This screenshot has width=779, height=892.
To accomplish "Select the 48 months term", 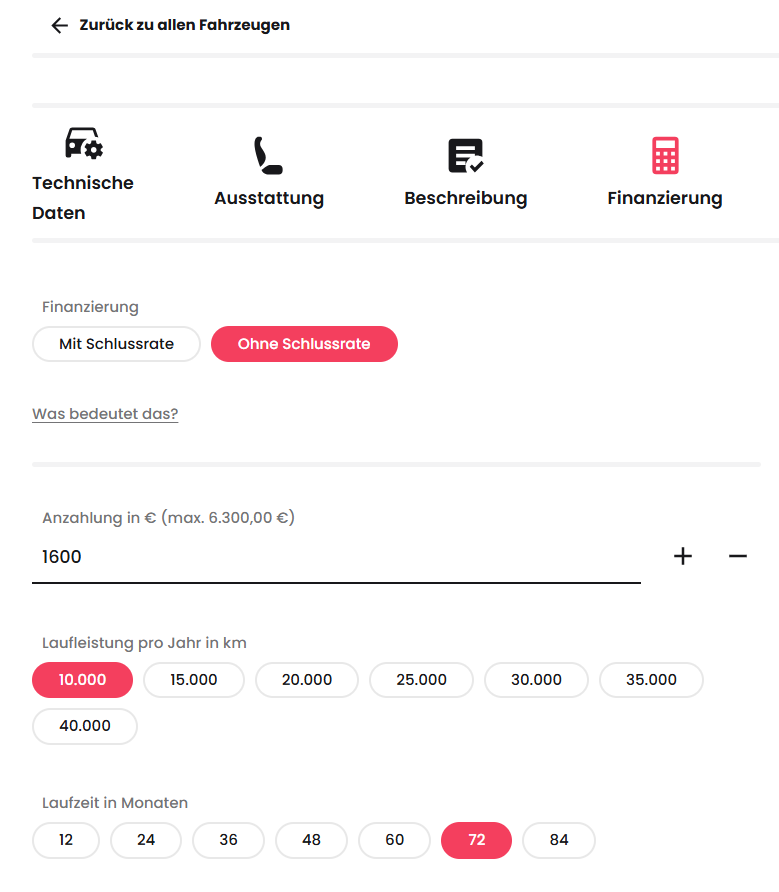I will (311, 840).
